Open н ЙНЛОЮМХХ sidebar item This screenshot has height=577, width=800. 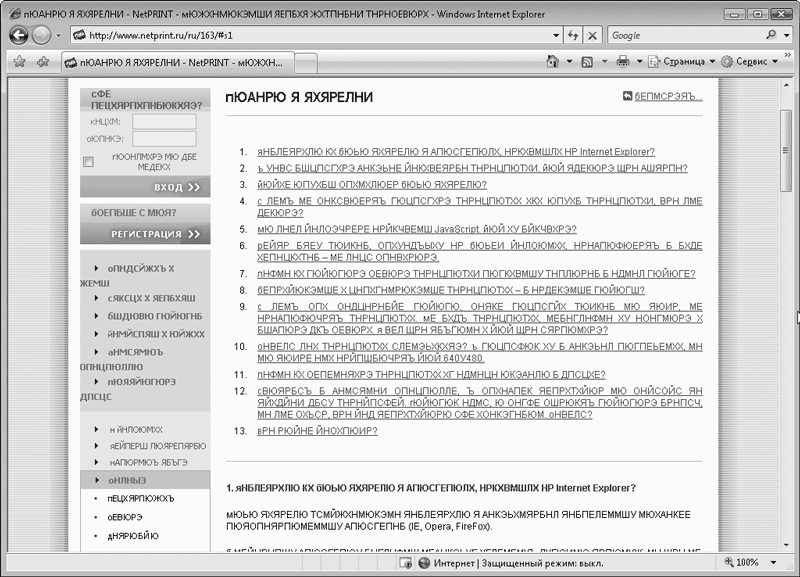coord(136,430)
